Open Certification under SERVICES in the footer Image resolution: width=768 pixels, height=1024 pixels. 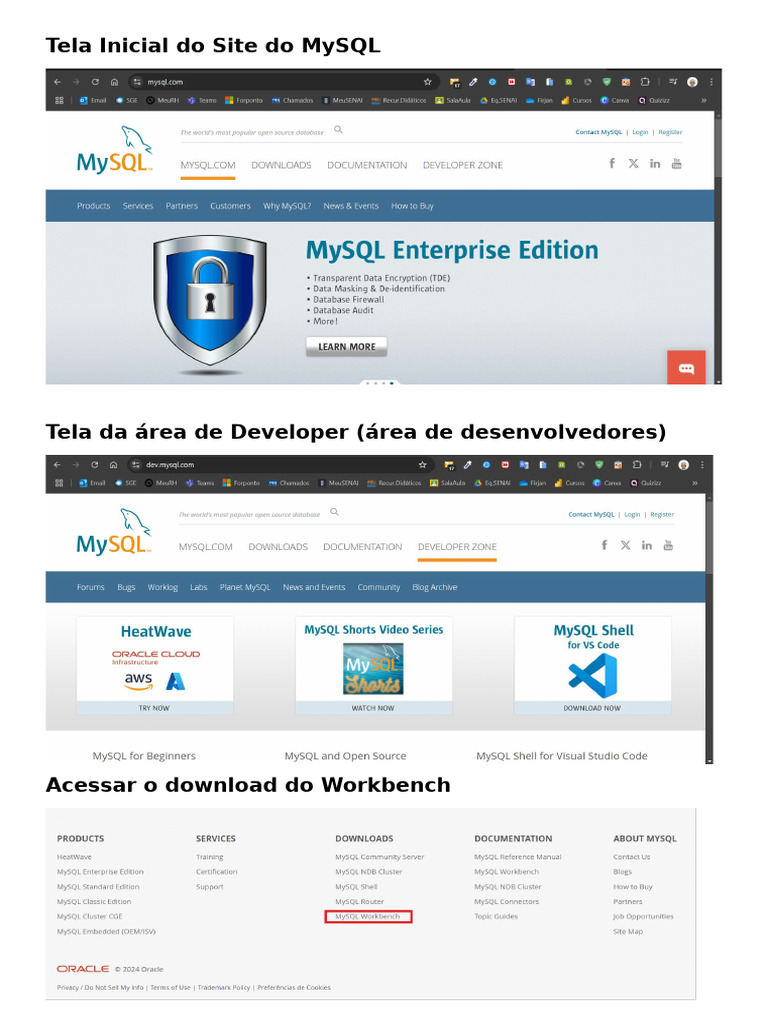click(217, 872)
